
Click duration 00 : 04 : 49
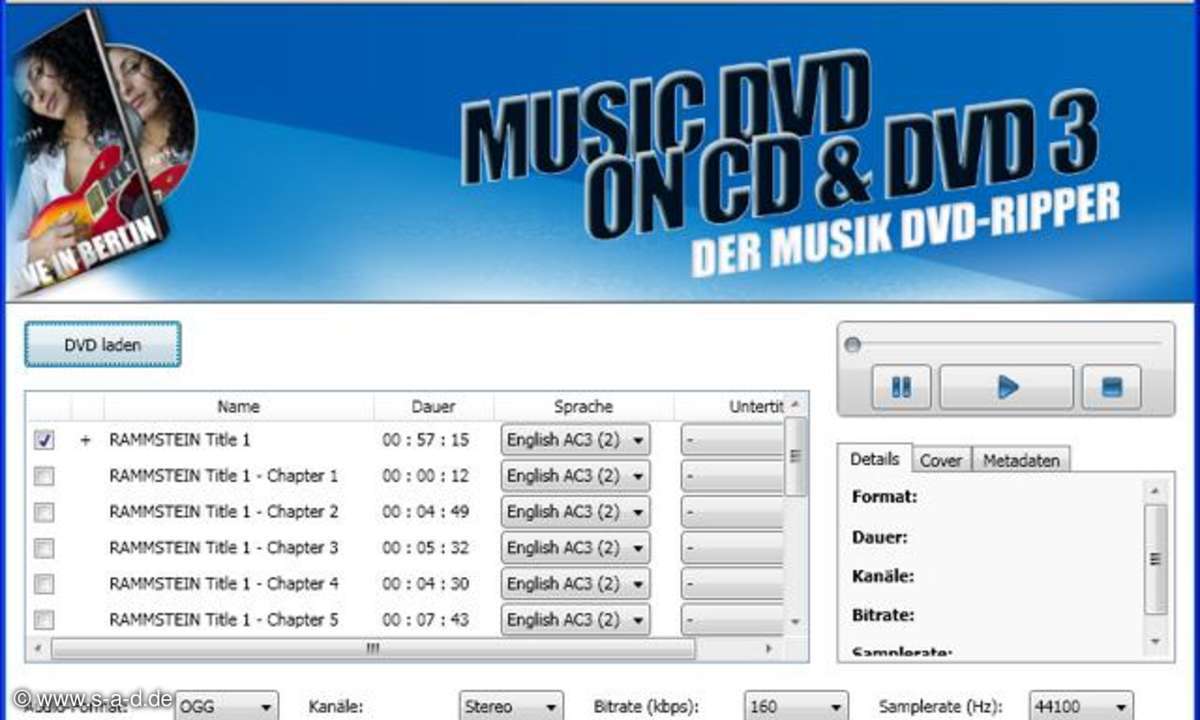[x=425, y=512]
